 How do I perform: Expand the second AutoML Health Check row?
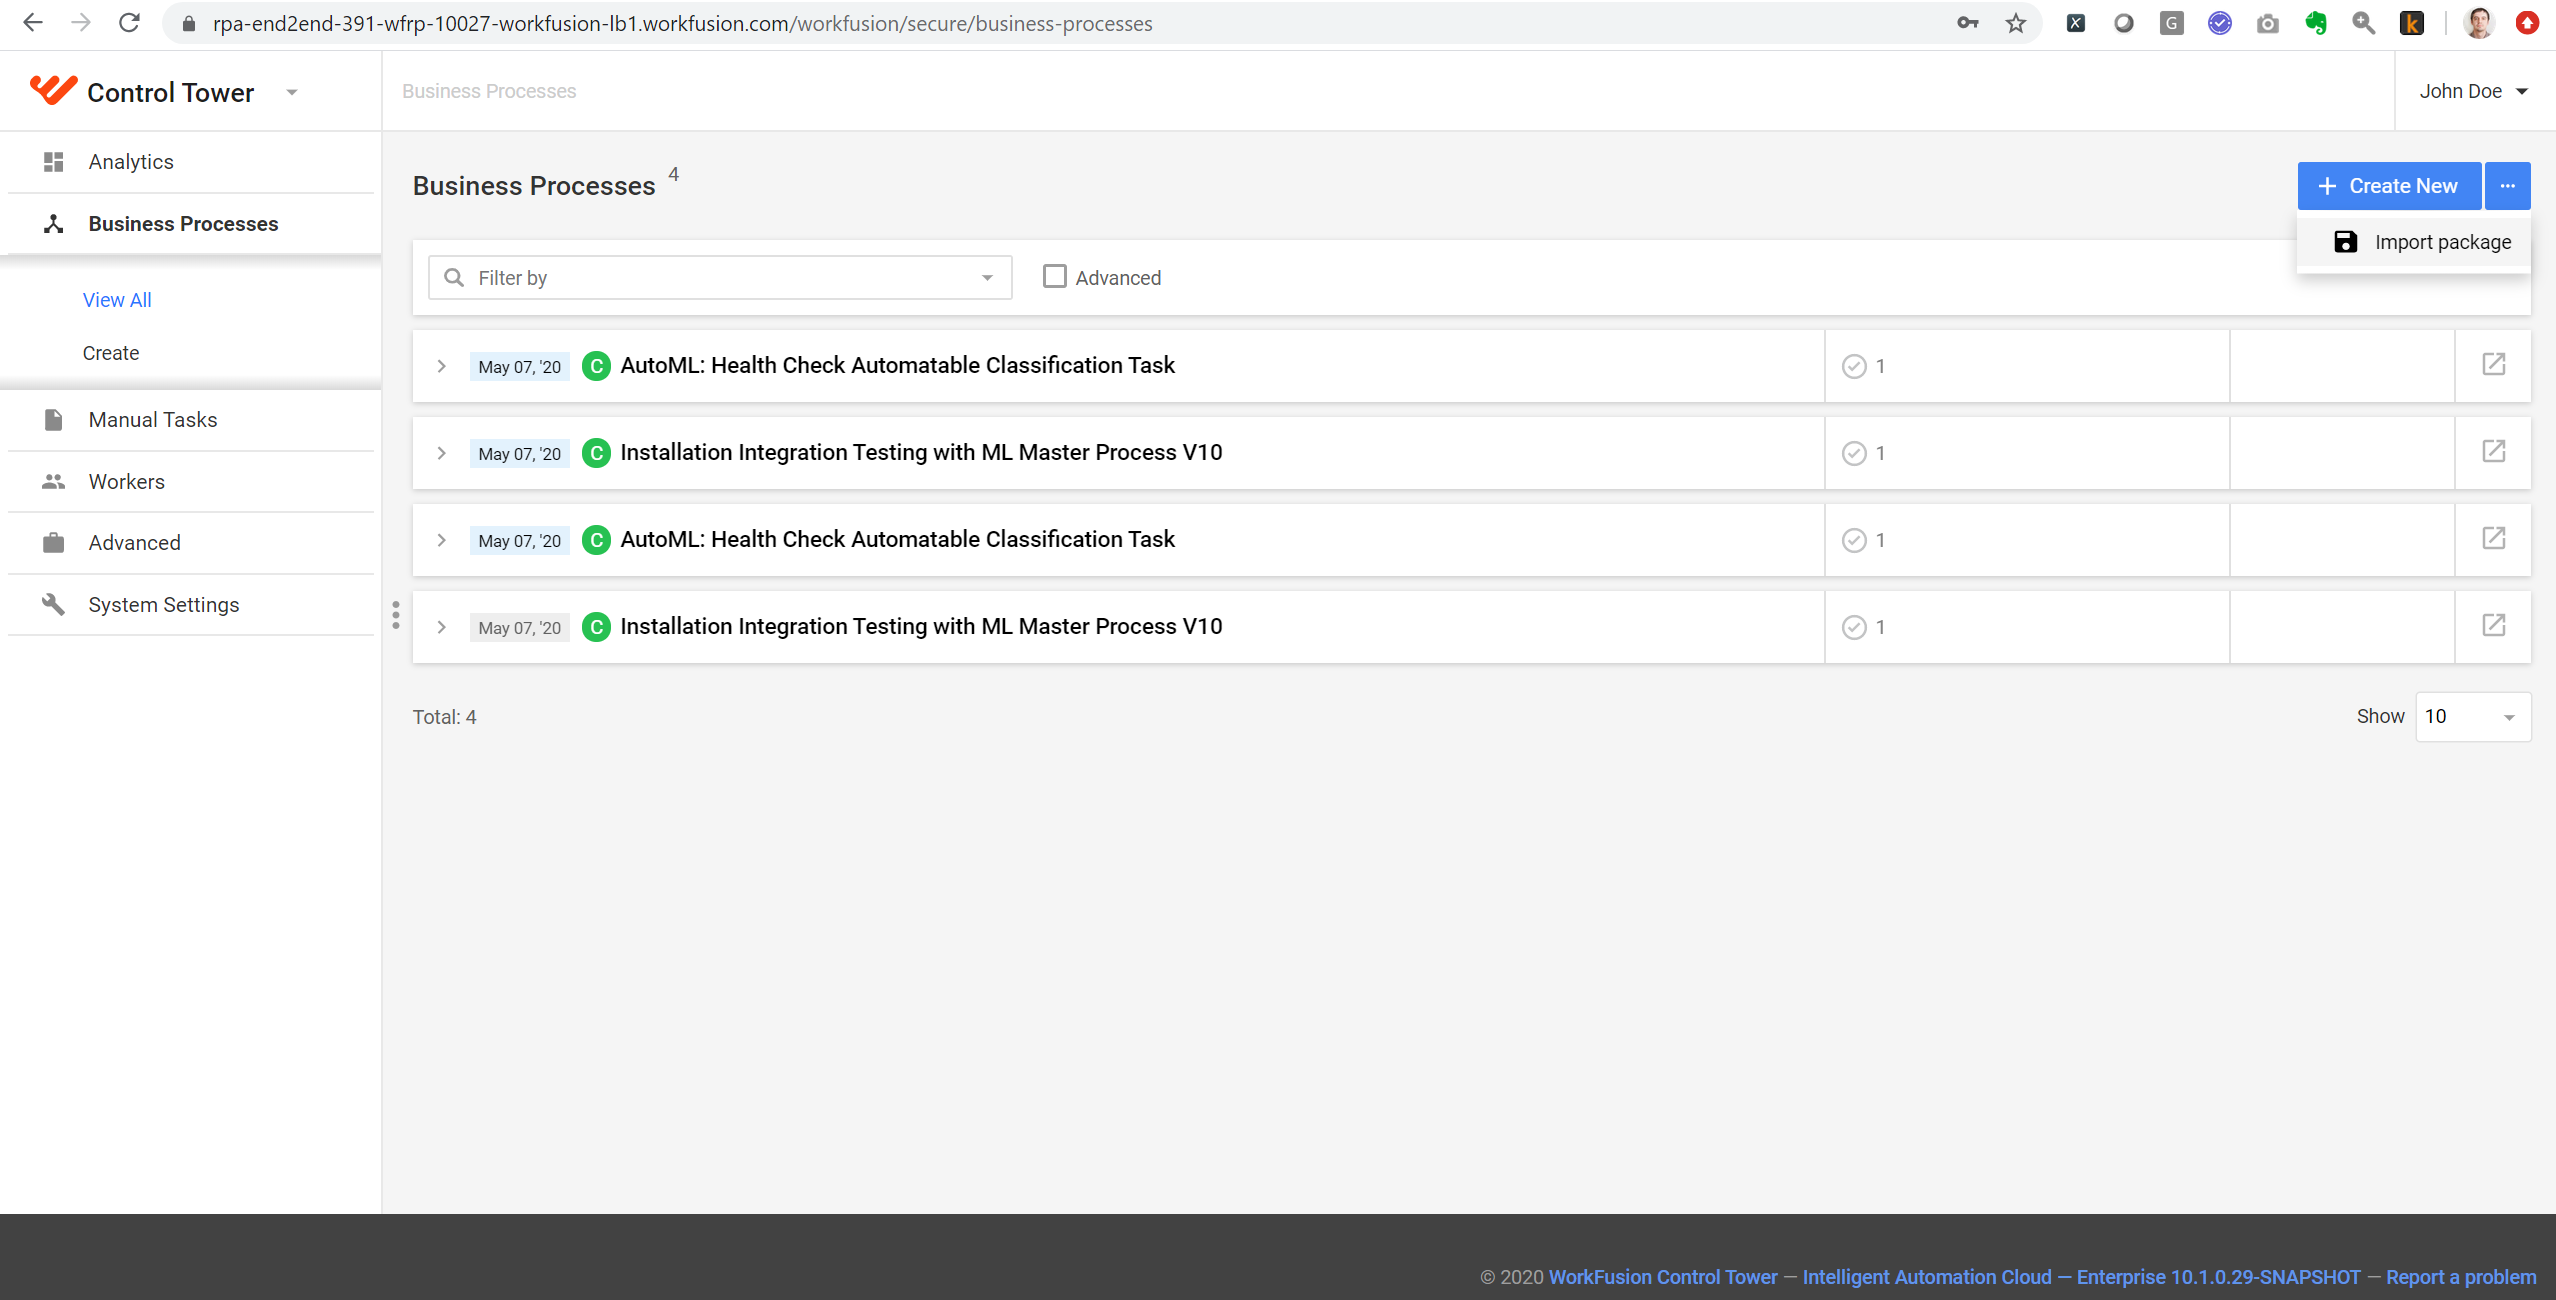click(441, 540)
